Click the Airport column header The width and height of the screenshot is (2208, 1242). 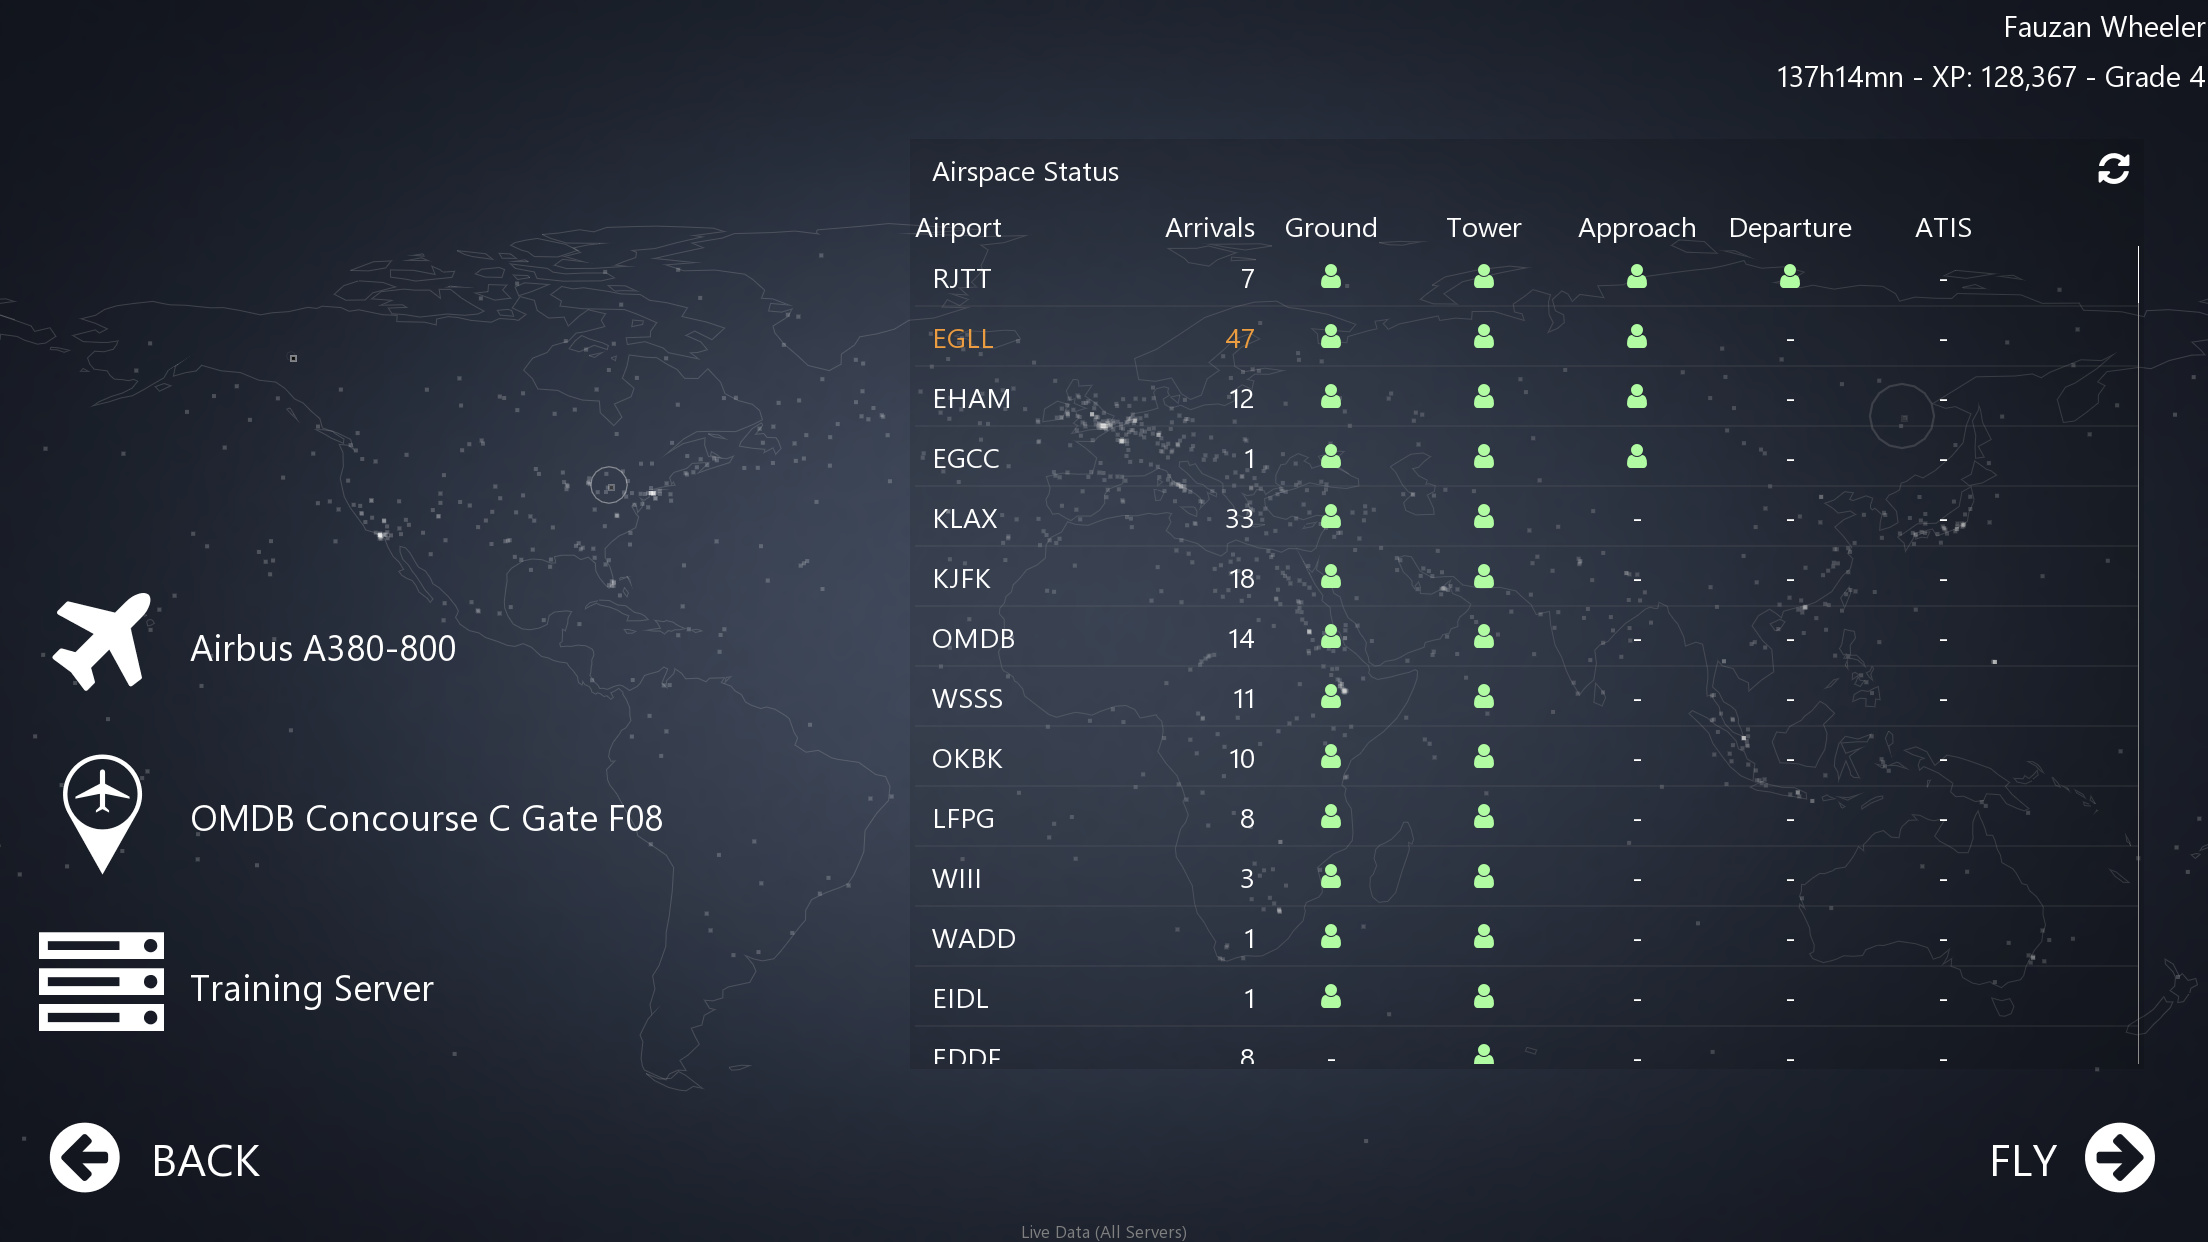pyautogui.click(x=957, y=228)
